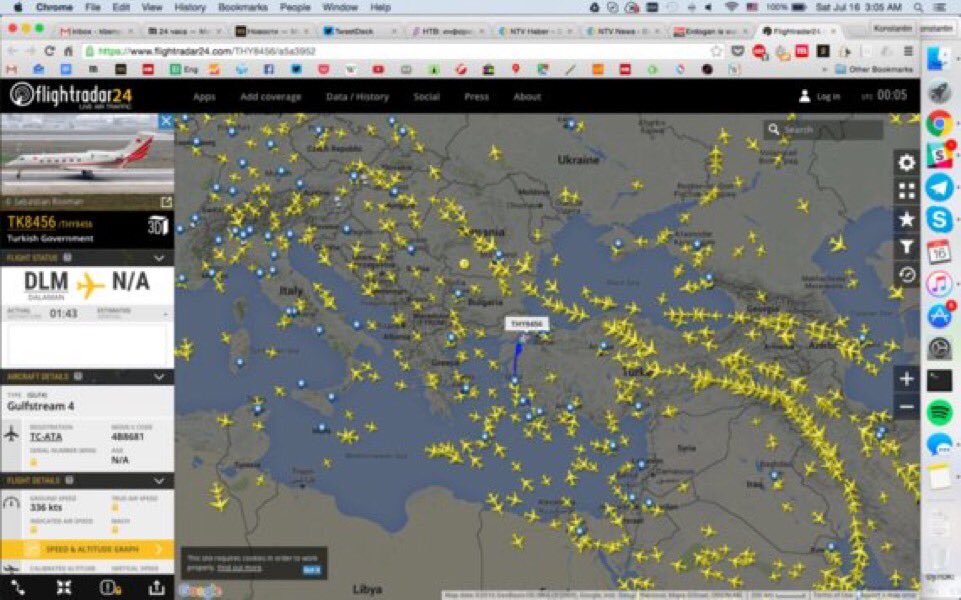Zoom in the map with plus

[x=906, y=379]
